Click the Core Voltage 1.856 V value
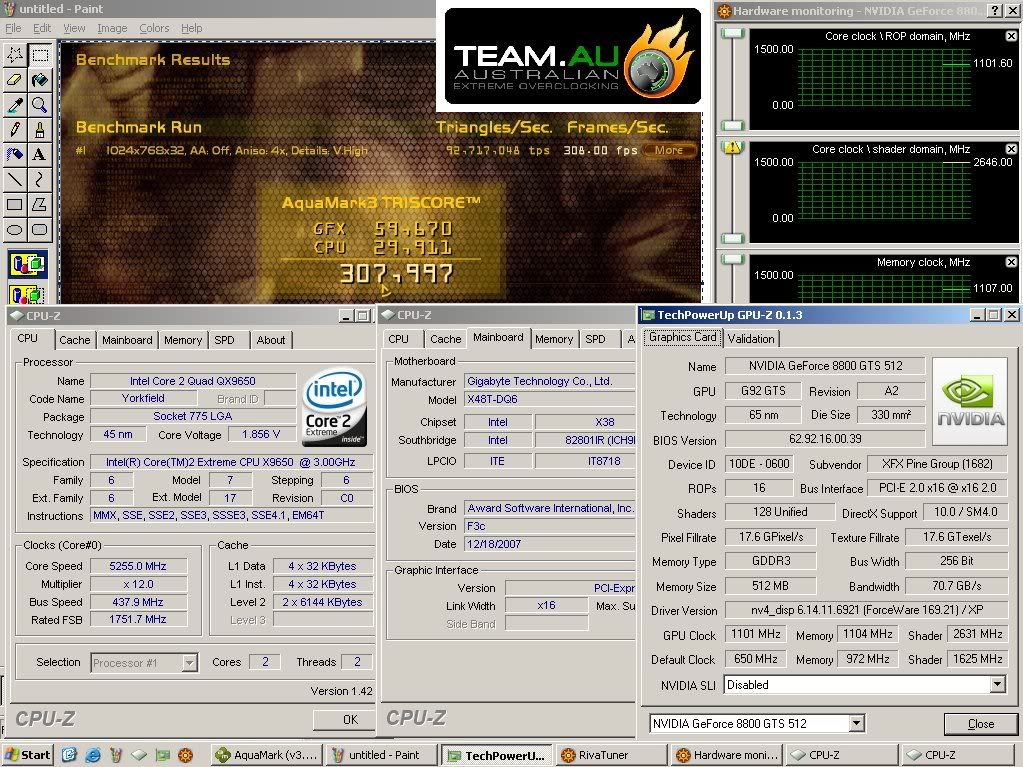Screen dimensions: 1023x767 260,434
